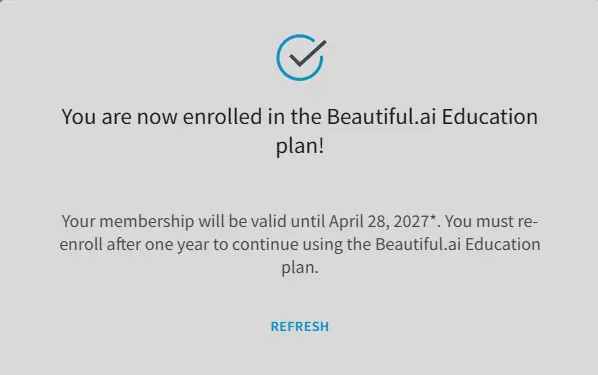This screenshot has width=598, height=375.
Task: Click 'Beautiful.ai Education' in the body paragraph
Action: 458,244
